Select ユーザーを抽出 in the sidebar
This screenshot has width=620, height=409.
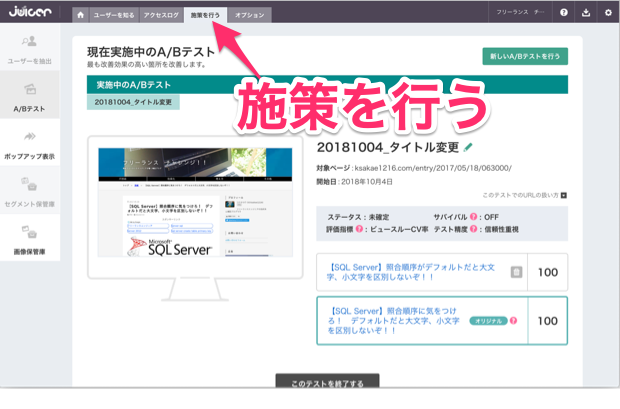tap(30, 47)
